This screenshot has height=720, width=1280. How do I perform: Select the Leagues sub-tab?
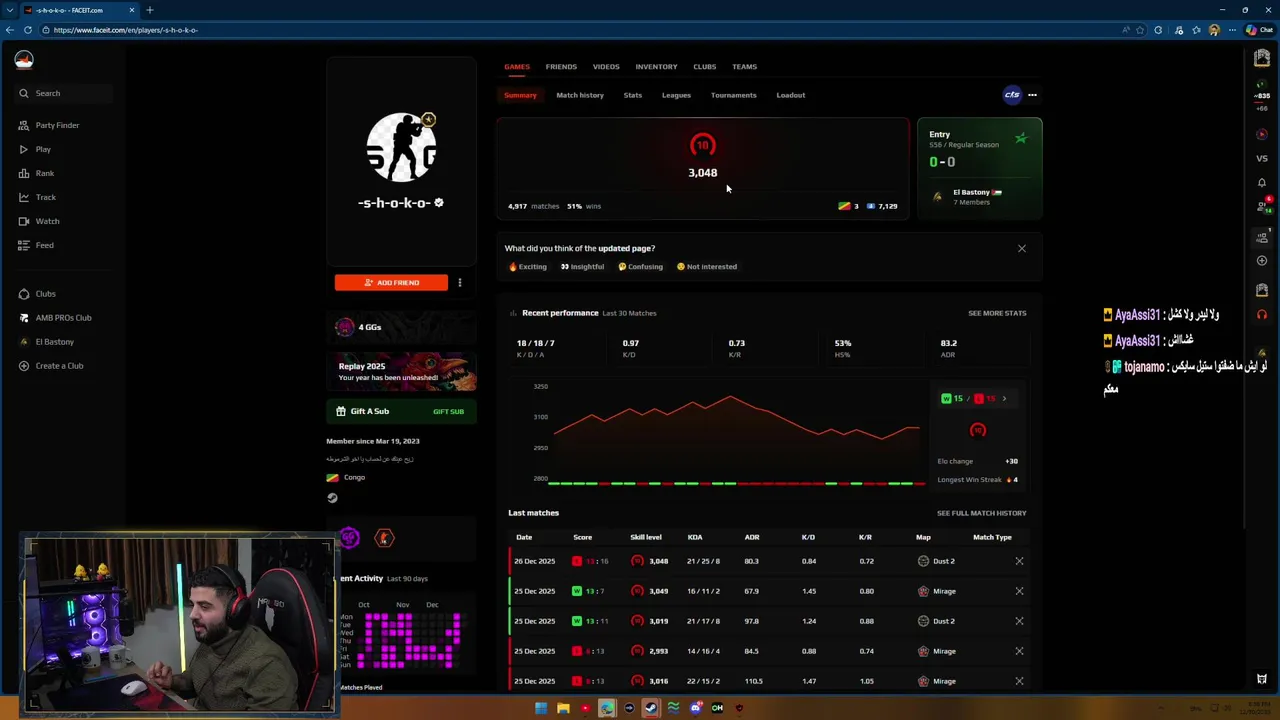pyautogui.click(x=676, y=95)
